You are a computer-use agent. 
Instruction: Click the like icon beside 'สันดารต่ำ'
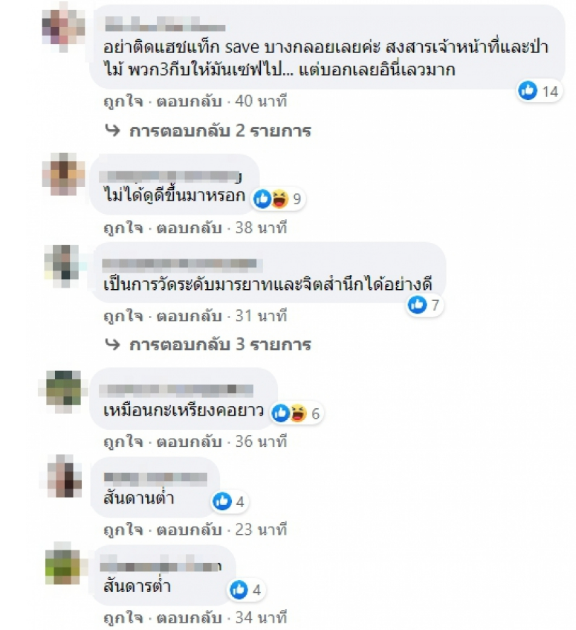point(239,589)
